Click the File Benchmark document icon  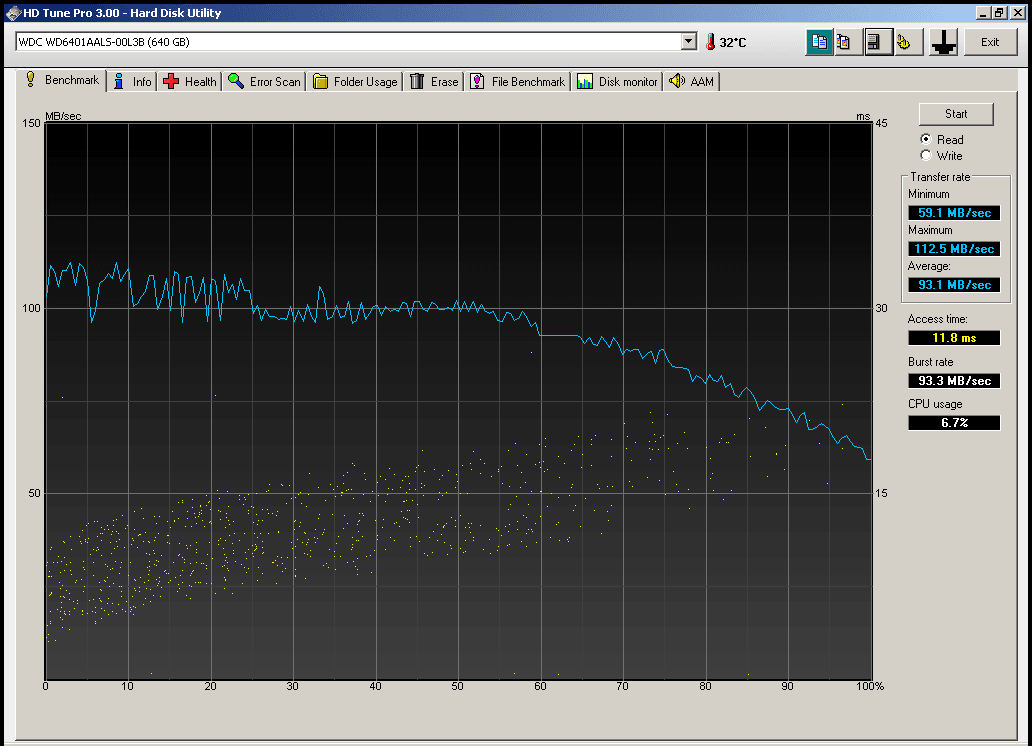tap(477, 81)
